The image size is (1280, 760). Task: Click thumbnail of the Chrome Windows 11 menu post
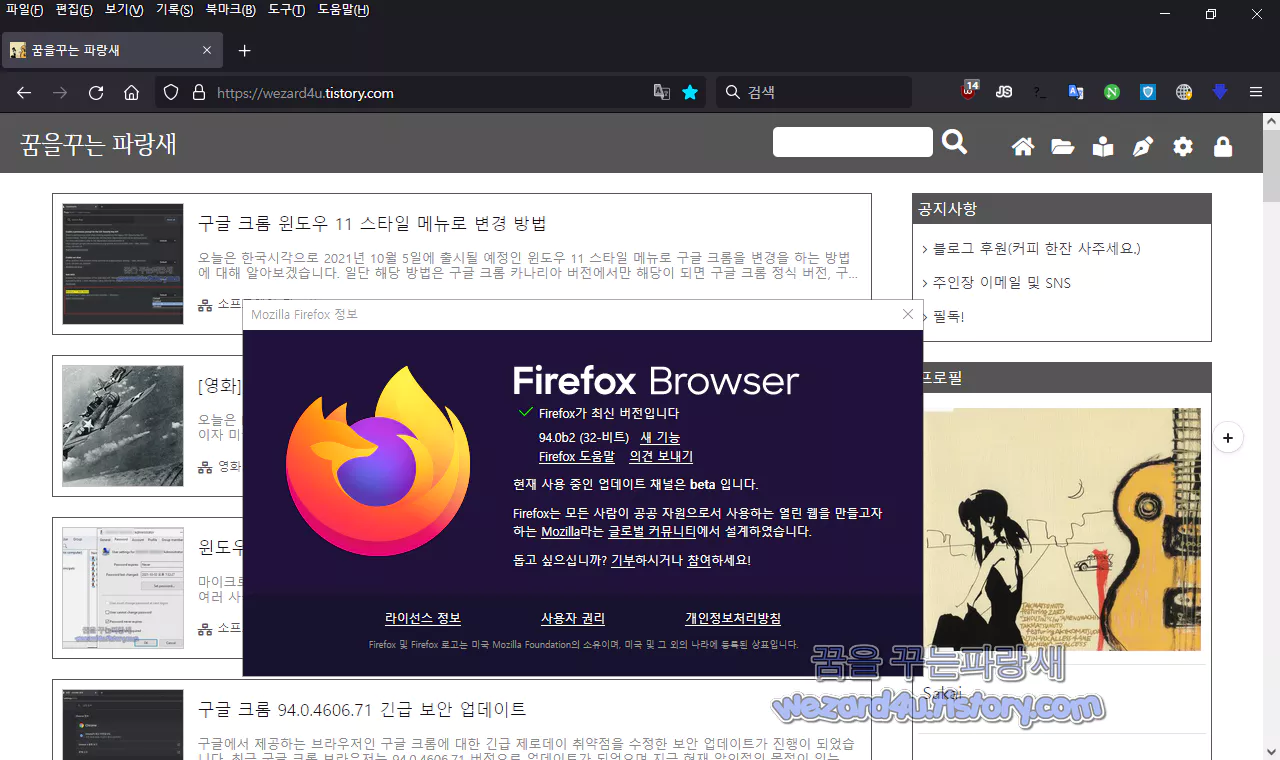tap(123, 264)
